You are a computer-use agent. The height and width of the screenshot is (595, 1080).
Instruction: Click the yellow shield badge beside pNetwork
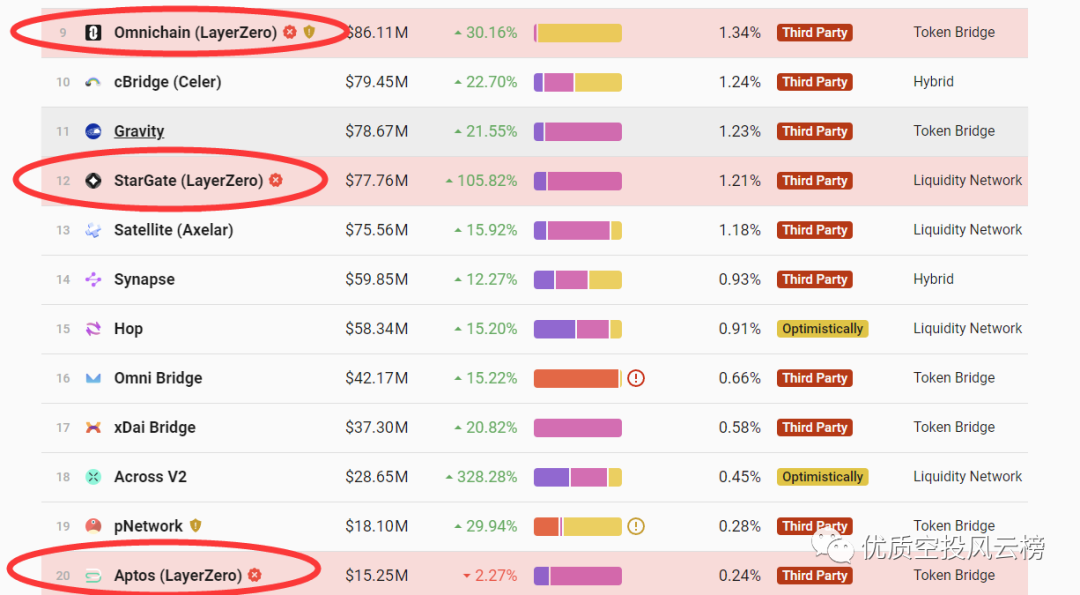[x=196, y=525]
